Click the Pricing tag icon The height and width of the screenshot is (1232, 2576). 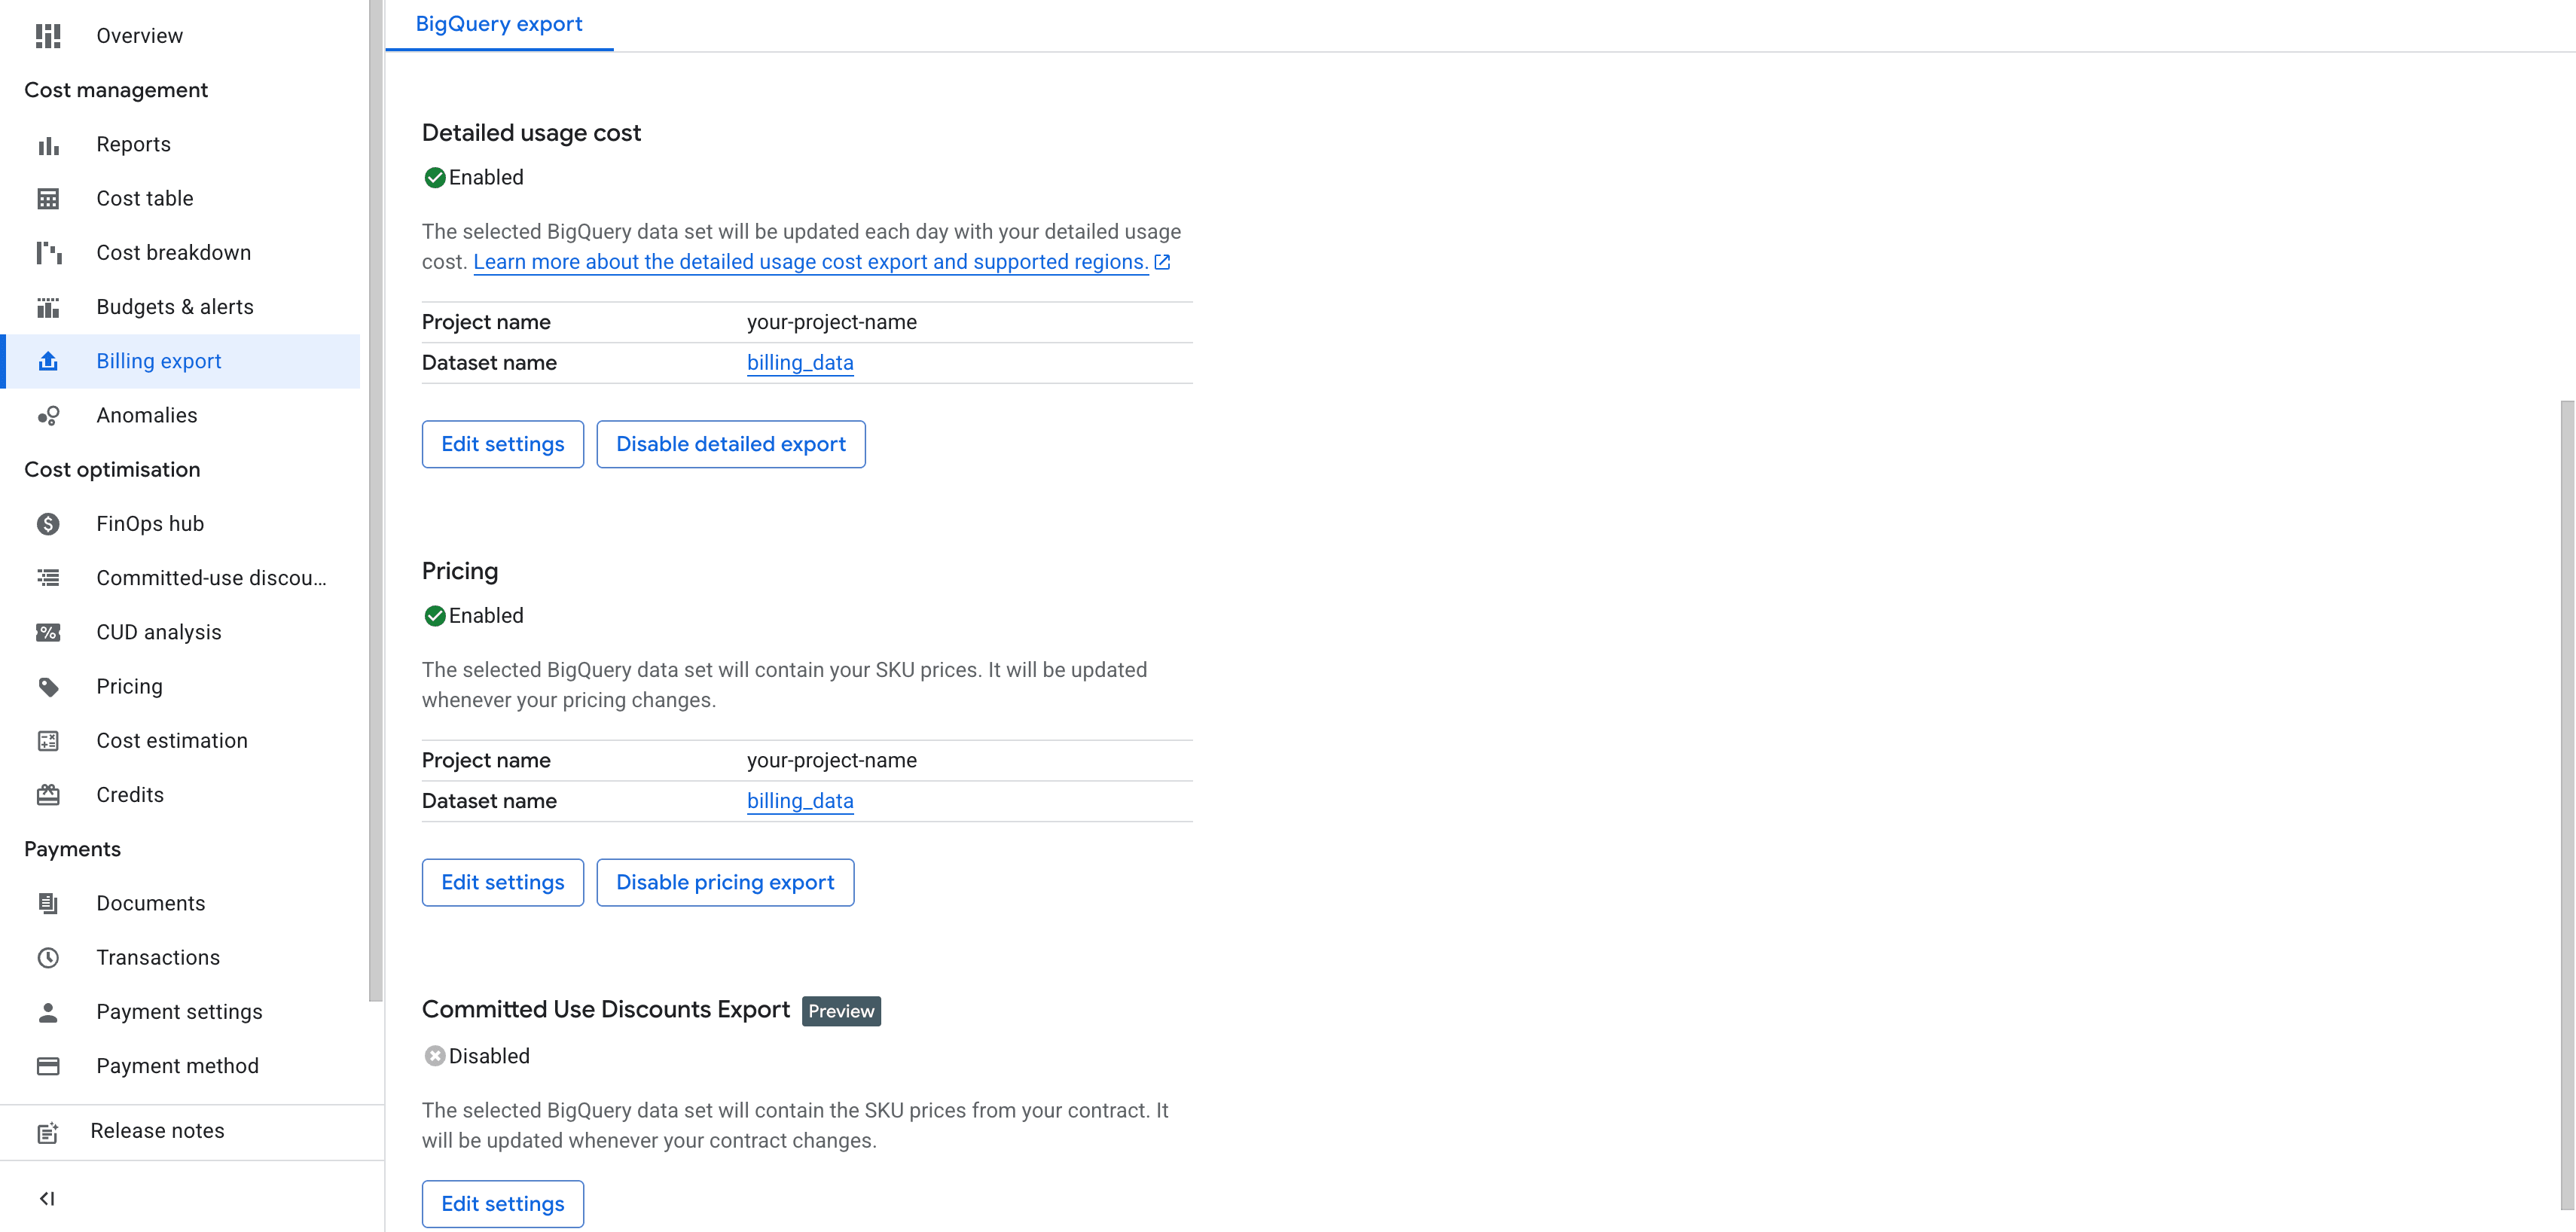49,686
